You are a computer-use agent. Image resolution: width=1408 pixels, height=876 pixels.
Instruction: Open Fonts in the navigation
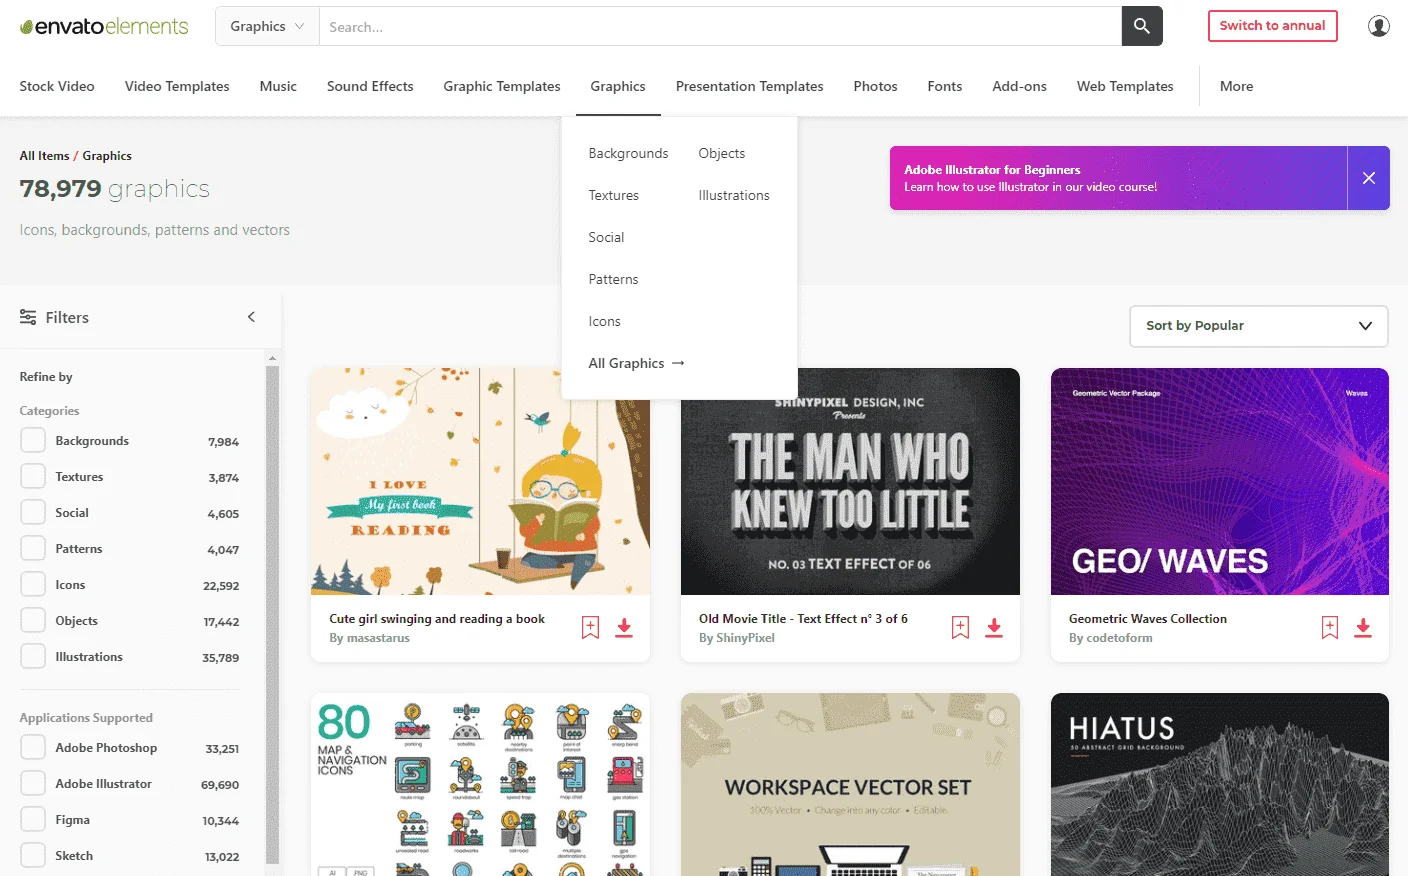pyautogui.click(x=945, y=86)
